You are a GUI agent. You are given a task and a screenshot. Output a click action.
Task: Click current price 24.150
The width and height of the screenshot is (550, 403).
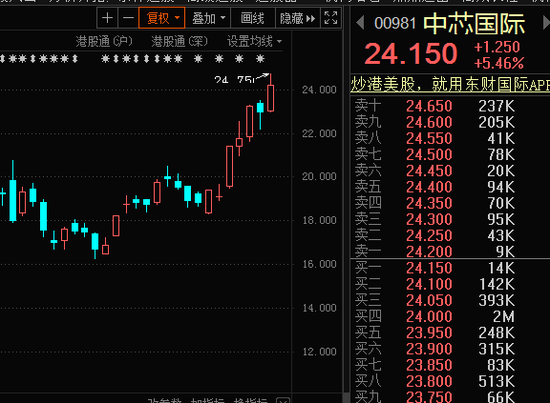(x=411, y=54)
